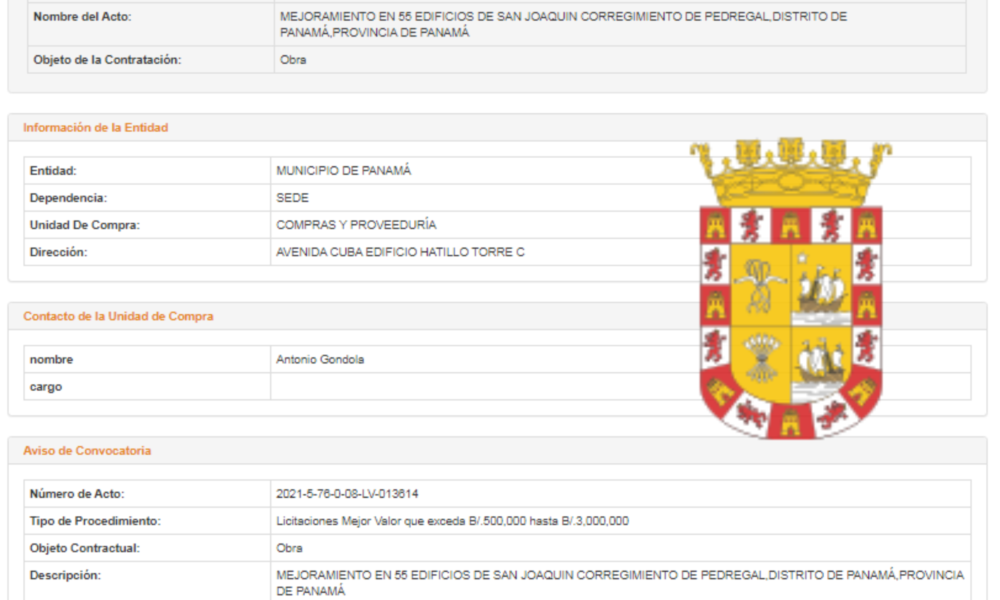Select the Descripción value text
Viewport: 1000px width, 600px height.
[x=620, y=583]
